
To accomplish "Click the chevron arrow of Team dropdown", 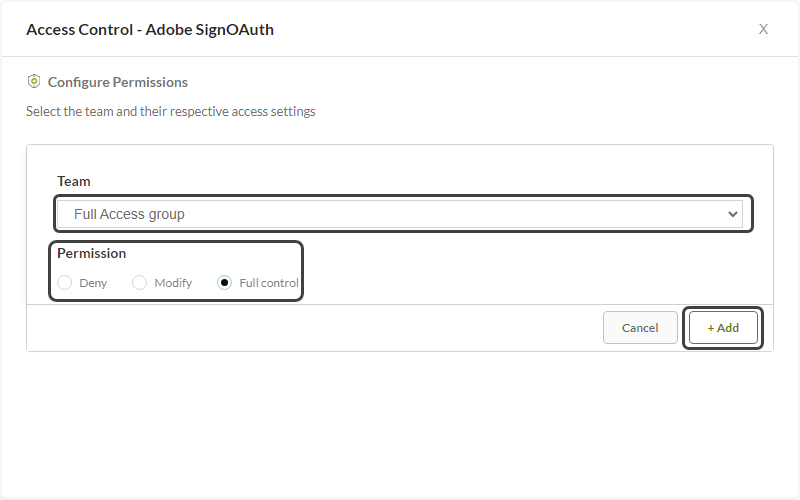I will [733, 214].
